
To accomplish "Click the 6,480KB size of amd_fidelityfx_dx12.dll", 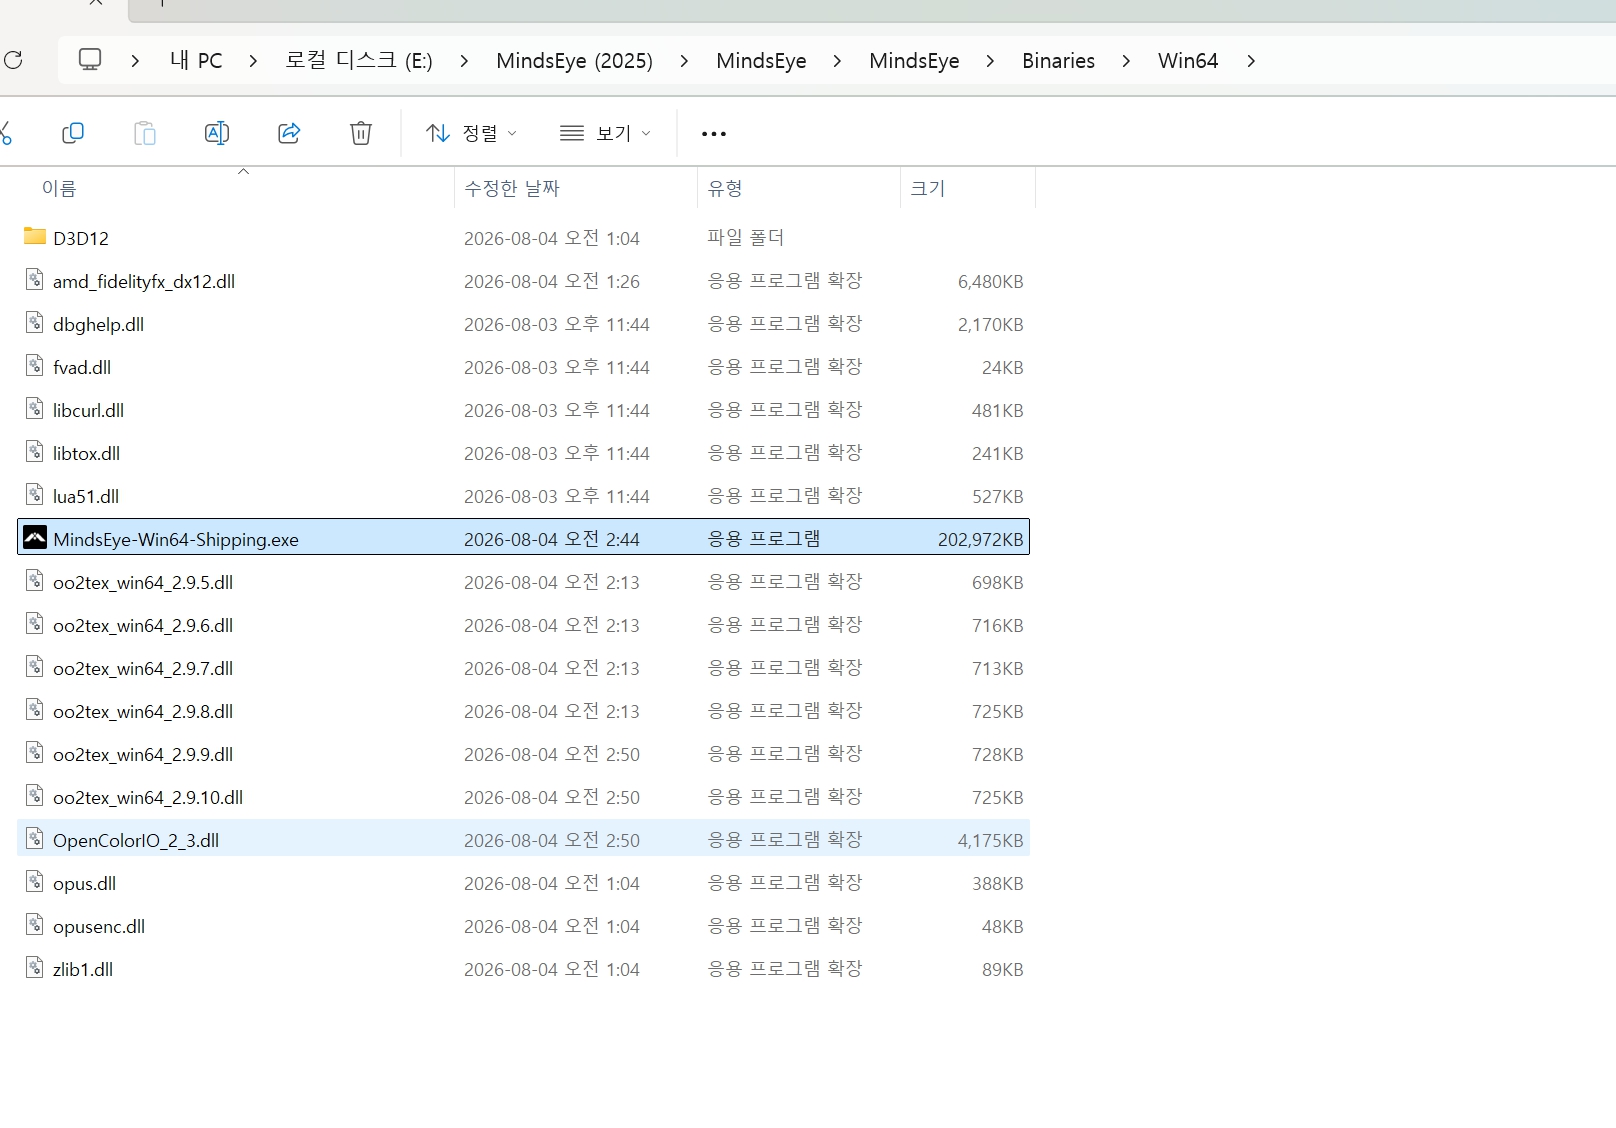I will [990, 281].
